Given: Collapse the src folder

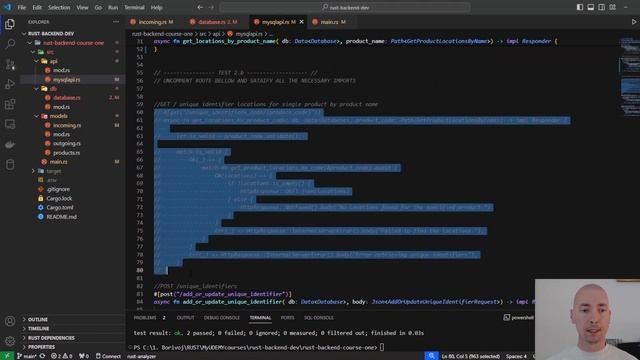Looking at the screenshot, I should pos(33,52).
